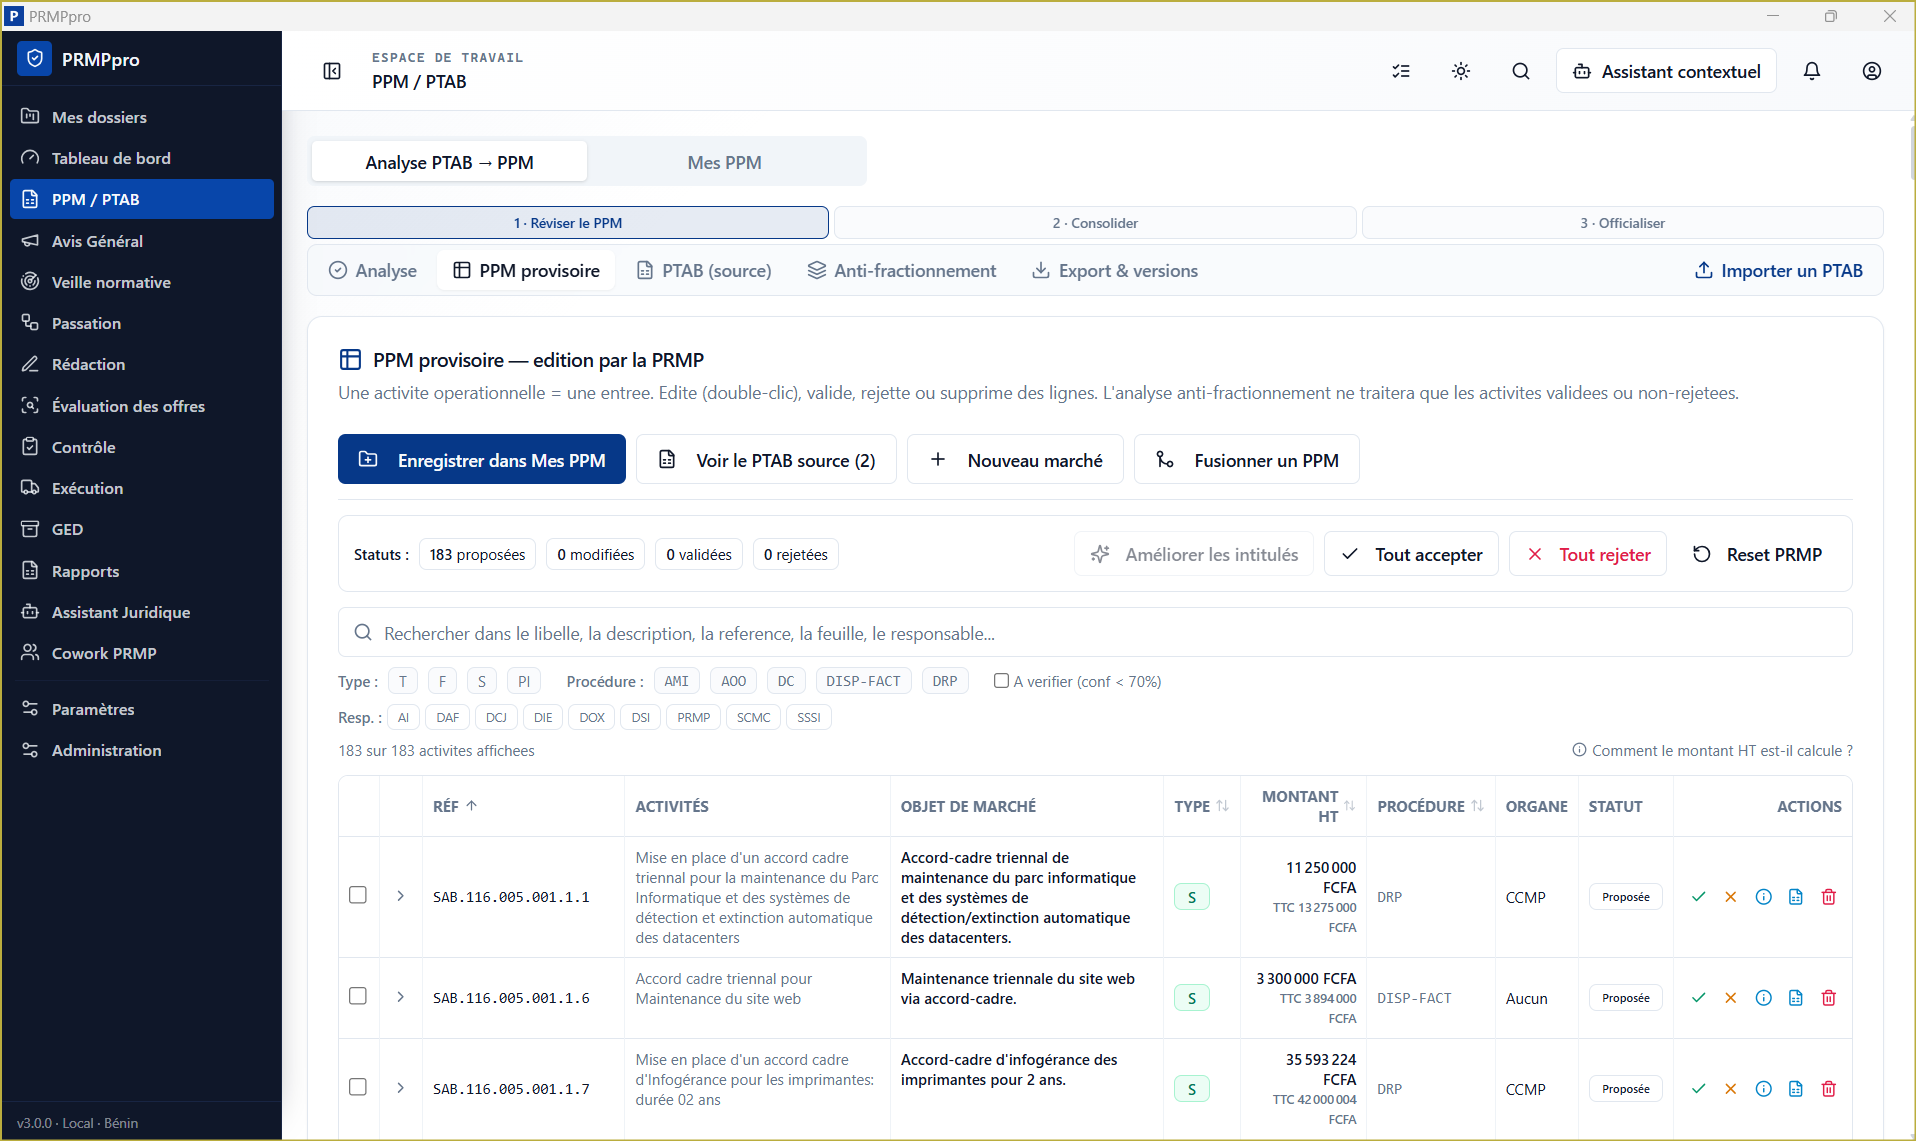Viewport: 1916px width, 1141px height.
Task: Open document icon for row SAB.116.005.001.1.1
Action: [x=1796, y=897]
